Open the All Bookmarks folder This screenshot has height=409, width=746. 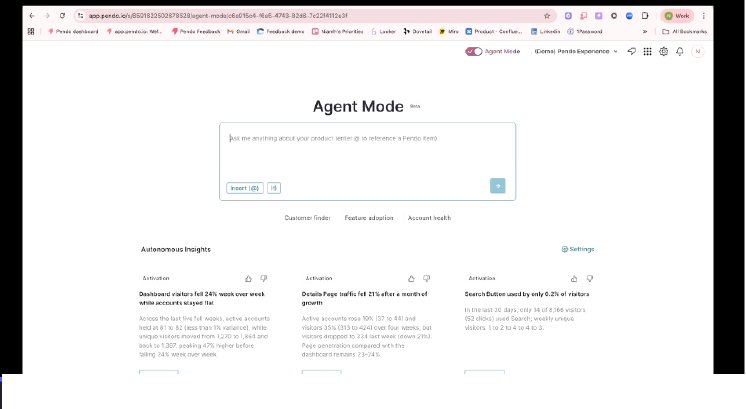(685, 31)
